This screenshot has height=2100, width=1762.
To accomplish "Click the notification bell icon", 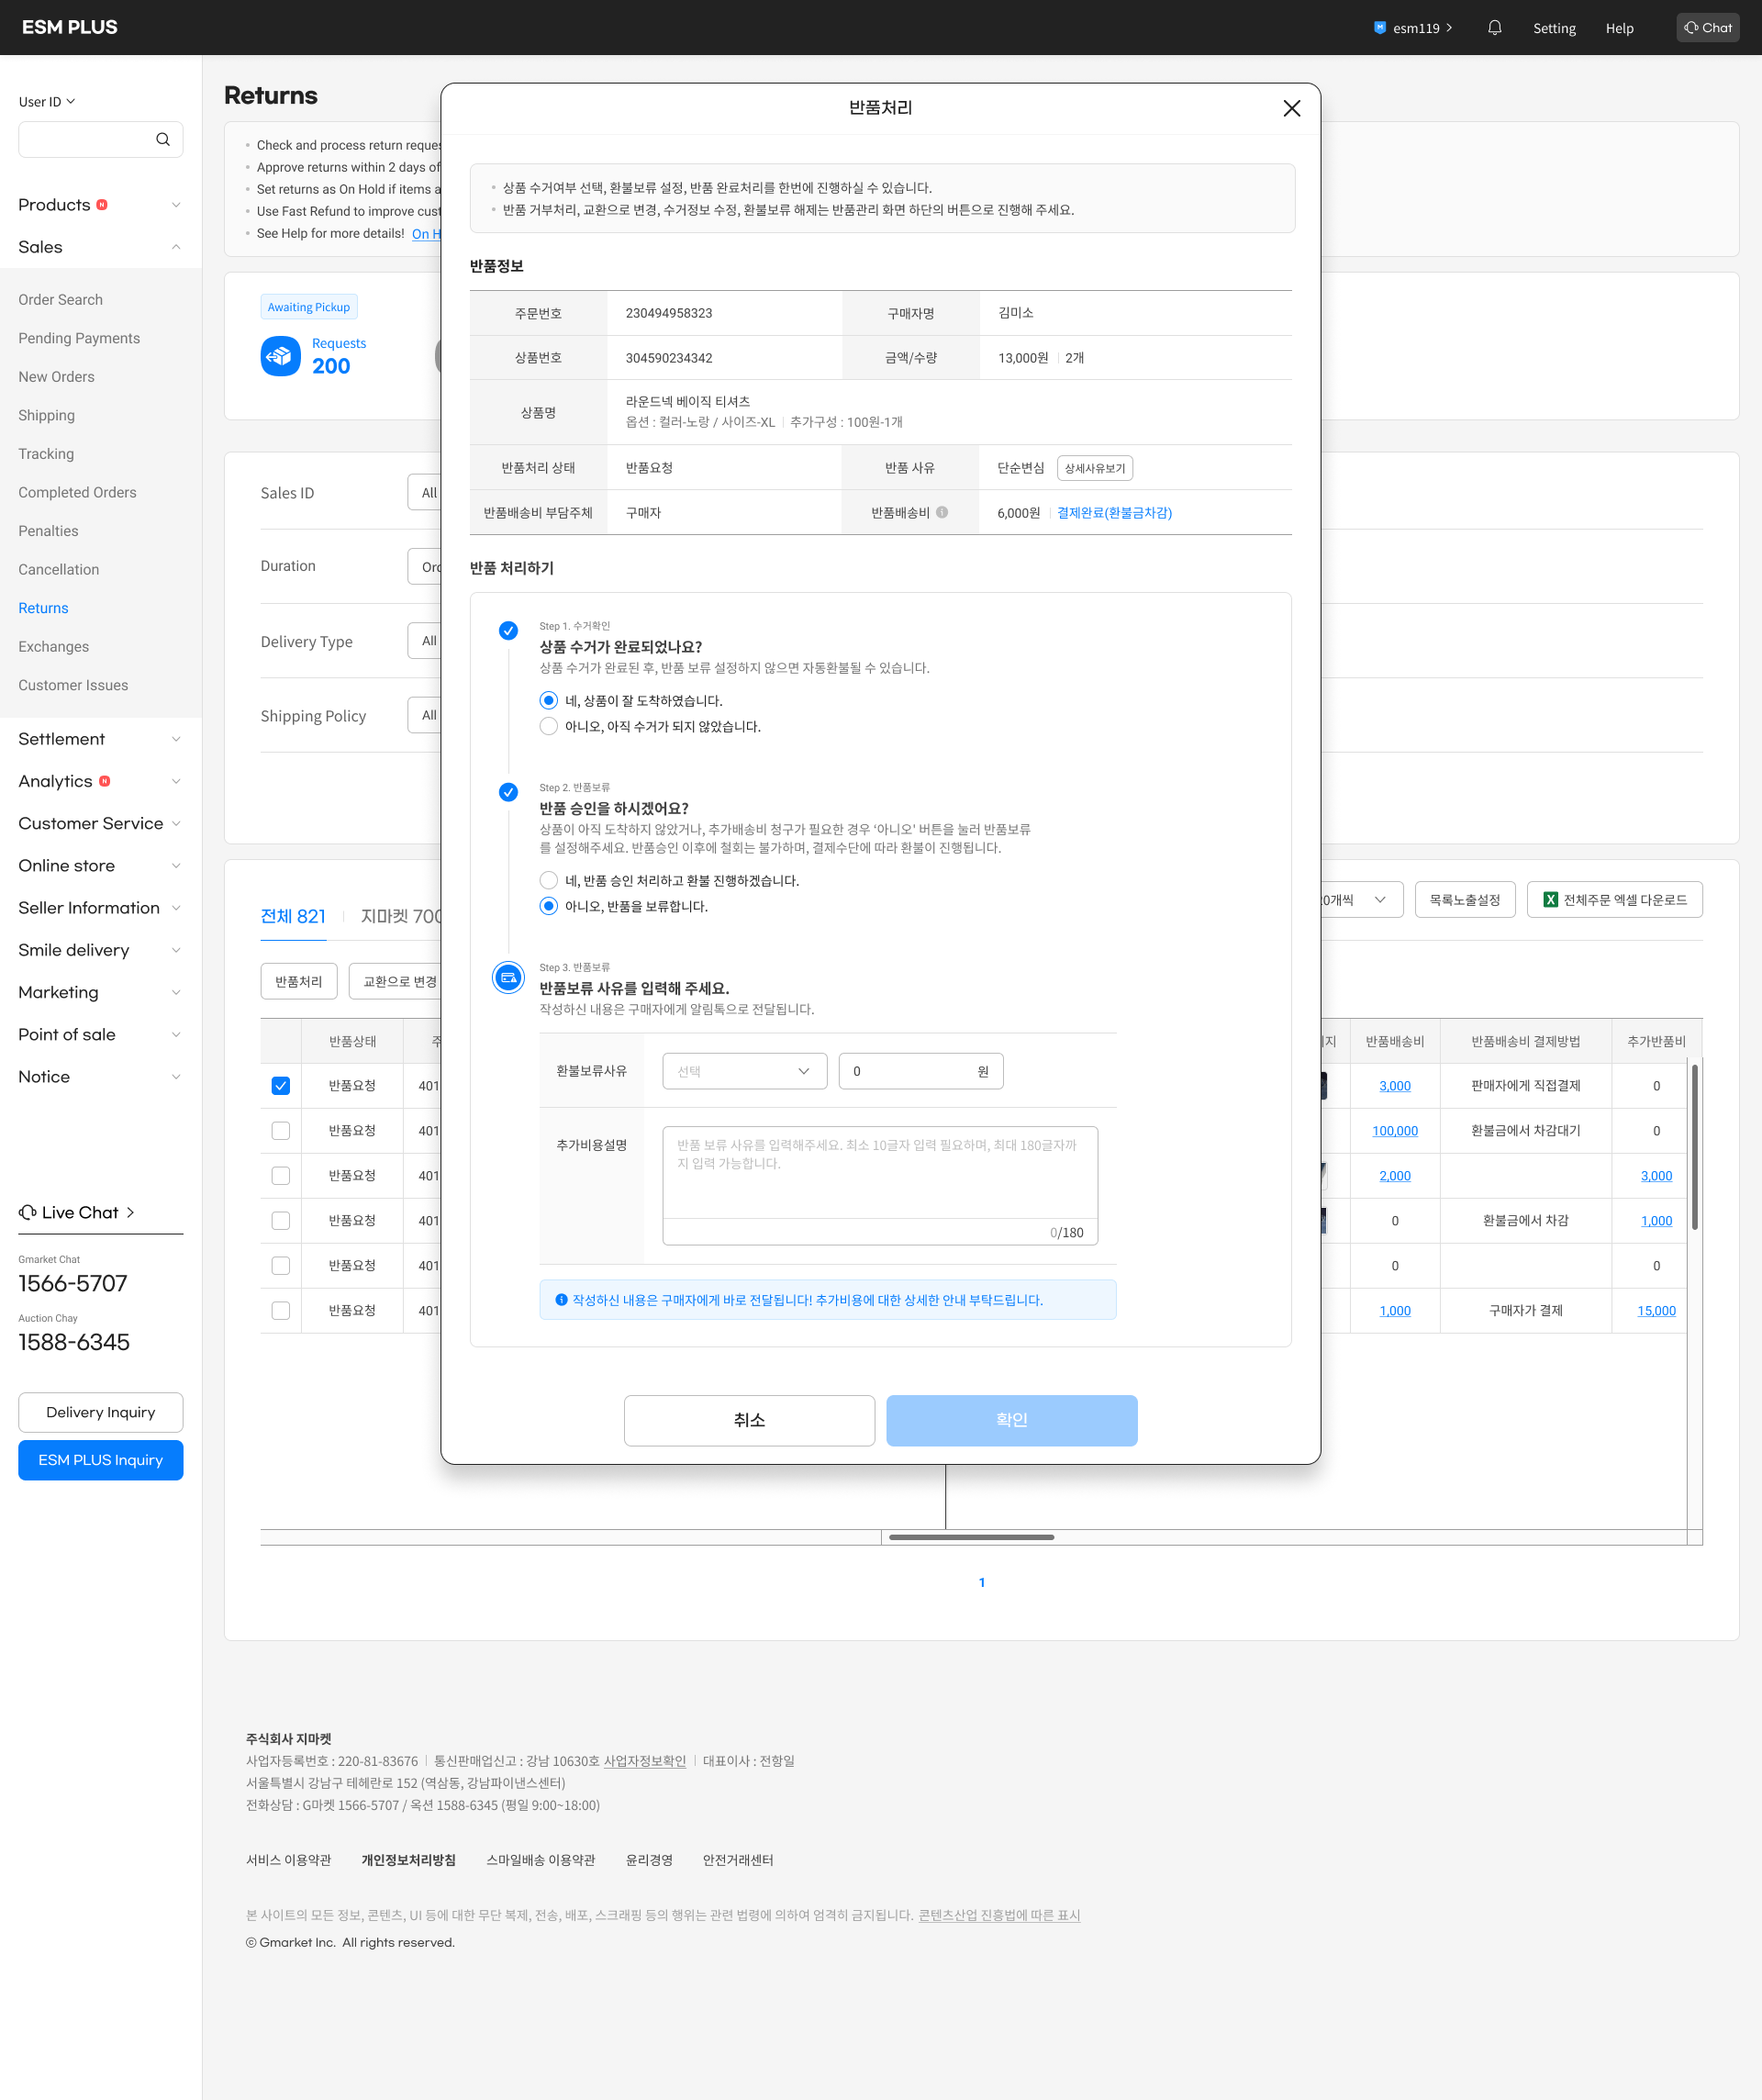I will tap(1494, 28).
